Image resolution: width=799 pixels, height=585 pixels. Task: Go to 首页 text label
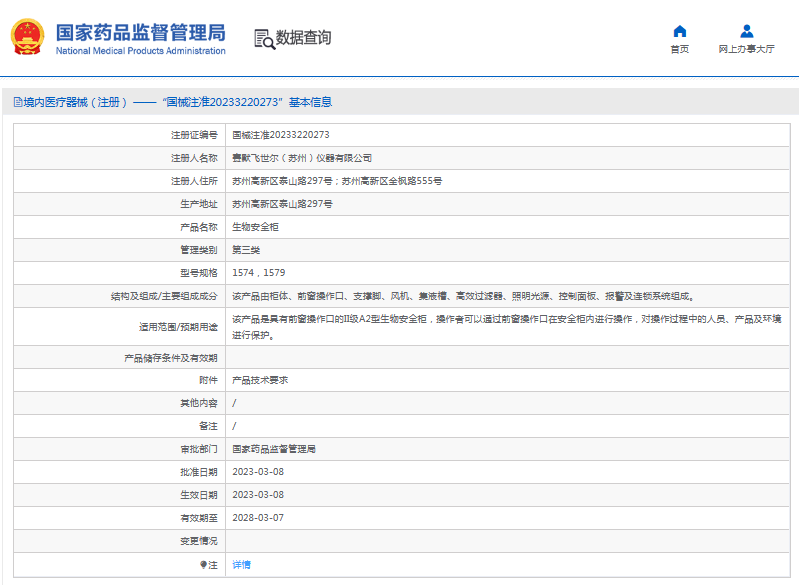(x=679, y=49)
